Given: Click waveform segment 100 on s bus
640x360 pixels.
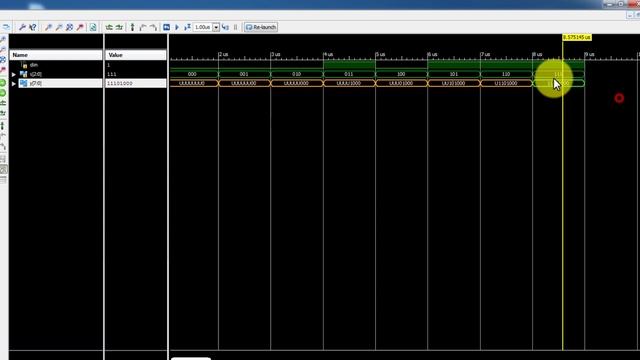Looking at the screenshot, I should tap(401, 74).
